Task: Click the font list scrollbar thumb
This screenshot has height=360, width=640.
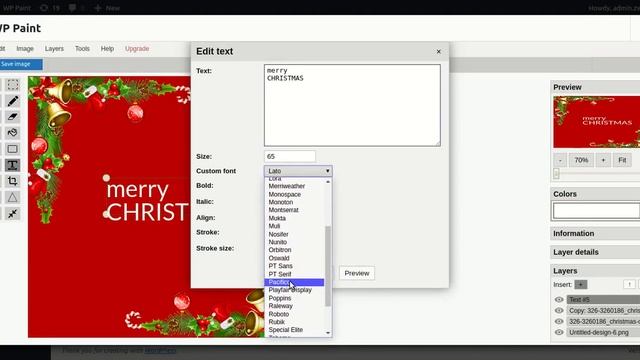Action: click(328, 266)
